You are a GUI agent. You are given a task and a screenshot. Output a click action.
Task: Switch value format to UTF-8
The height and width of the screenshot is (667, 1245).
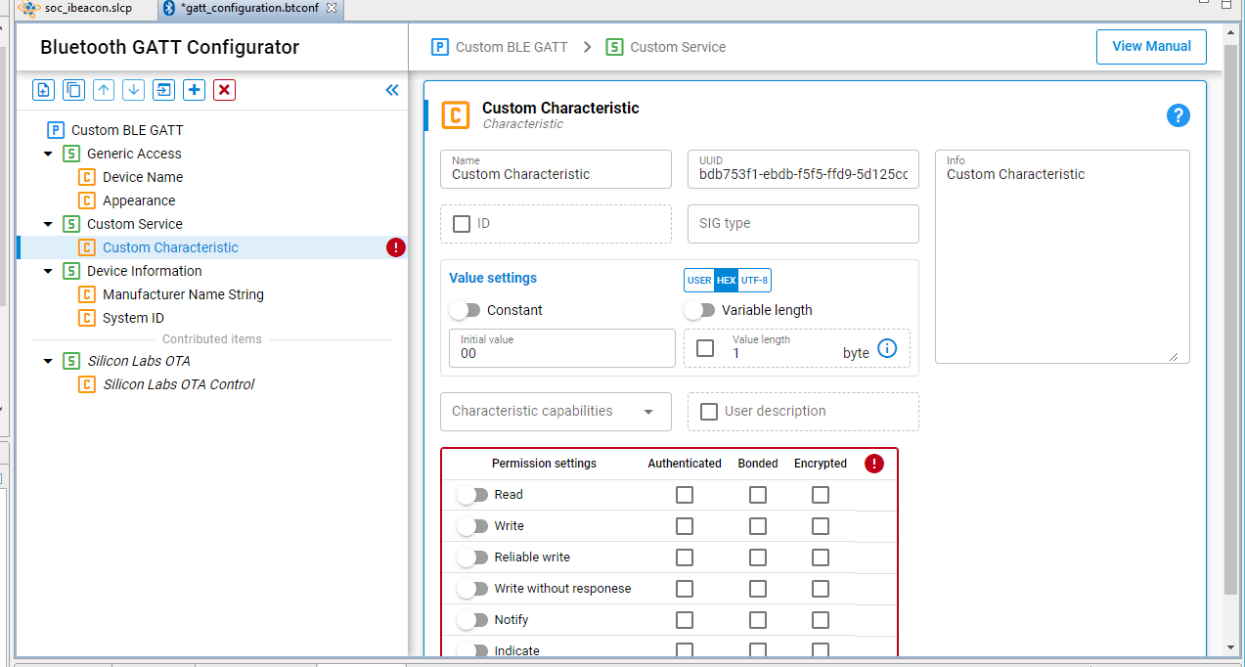757,280
